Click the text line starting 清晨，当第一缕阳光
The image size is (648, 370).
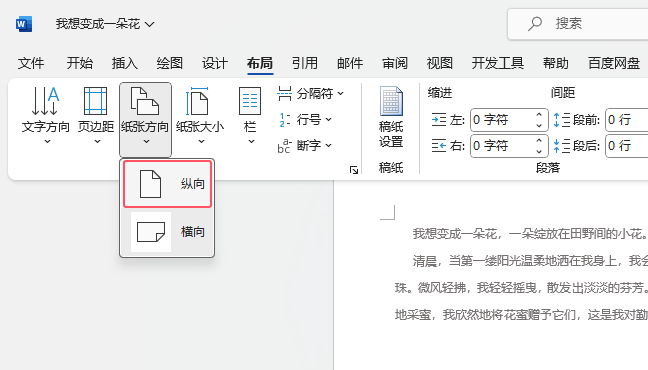point(530,261)
